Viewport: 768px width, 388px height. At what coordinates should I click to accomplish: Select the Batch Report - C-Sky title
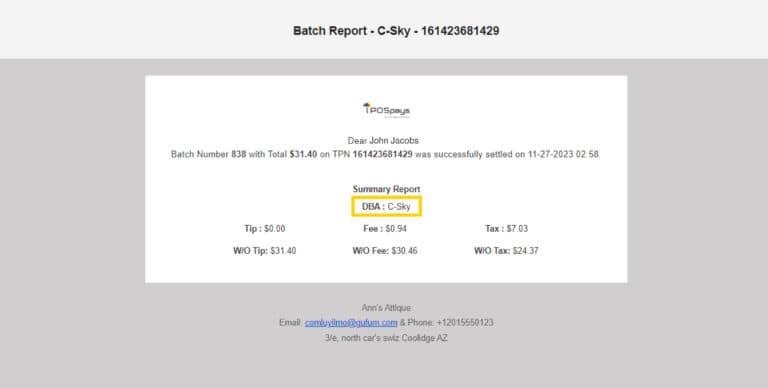tap(396, 30)
